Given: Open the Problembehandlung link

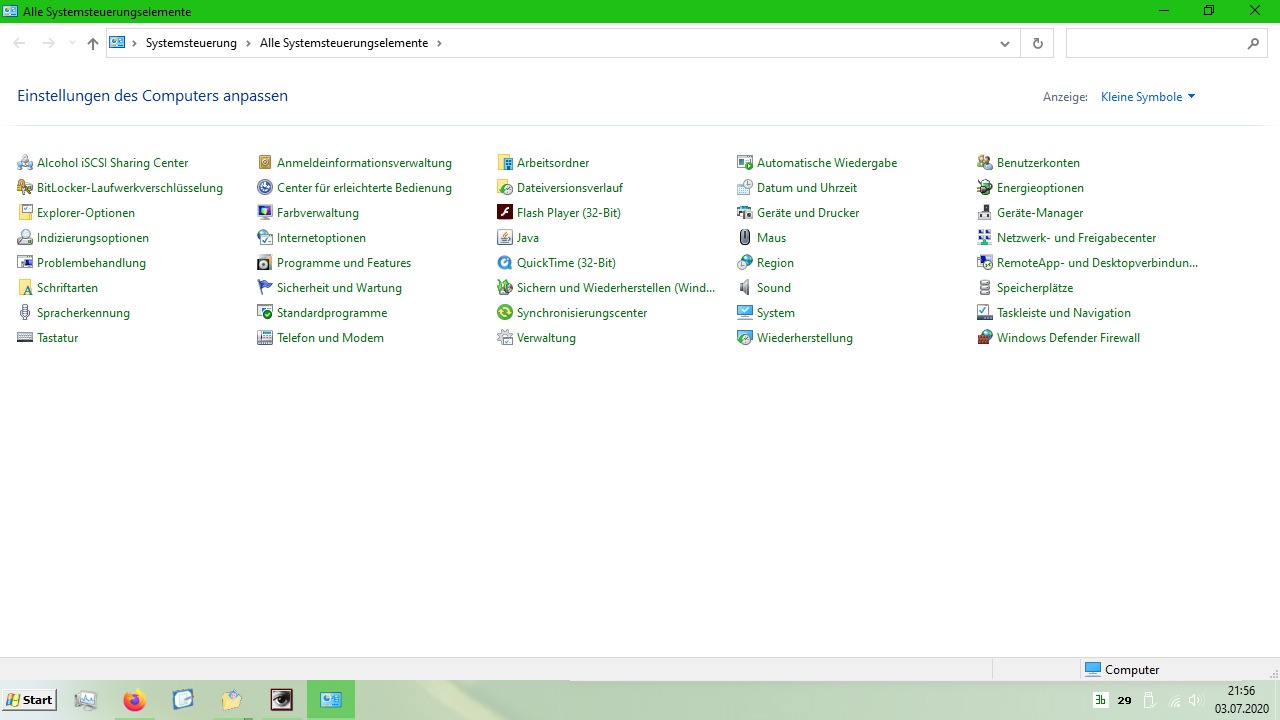Looking at the screenshot, I should point(91,263).
